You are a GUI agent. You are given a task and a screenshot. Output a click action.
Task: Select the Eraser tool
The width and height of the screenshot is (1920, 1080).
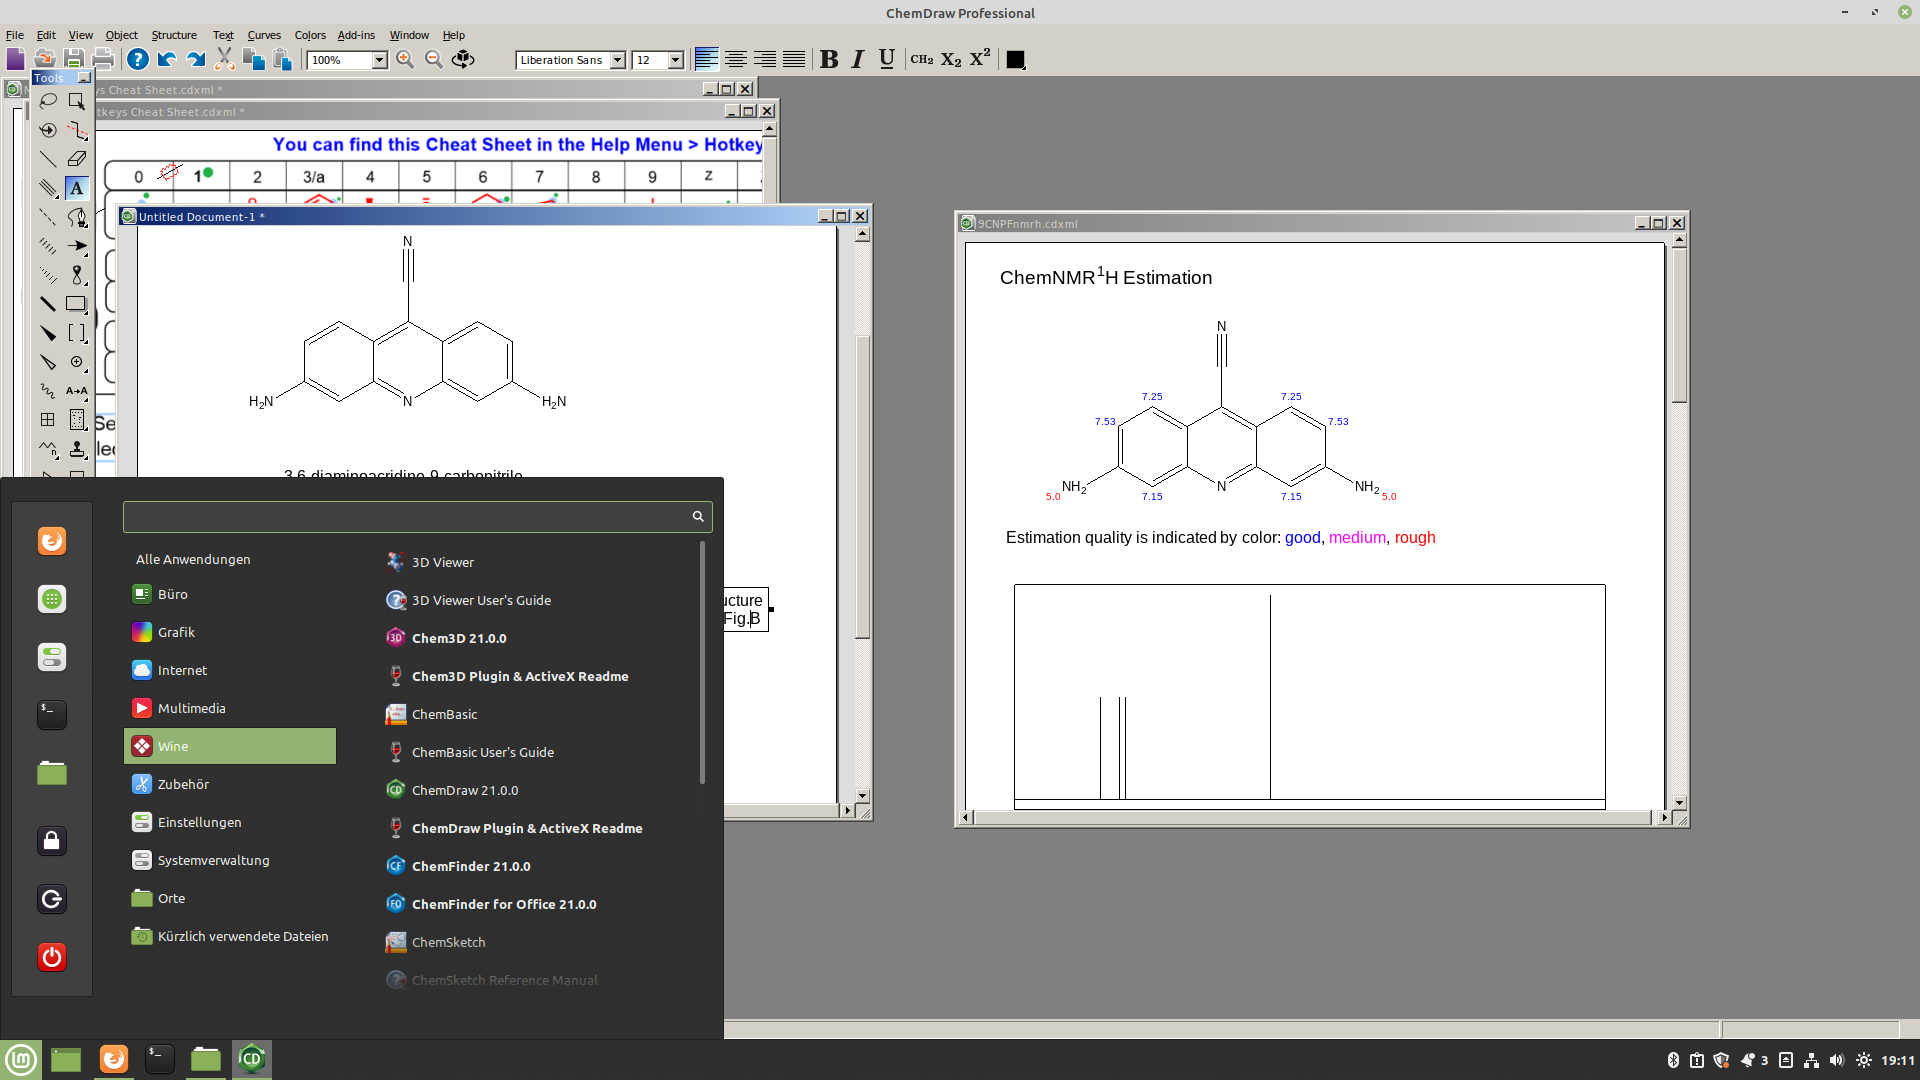tap(77, 159)
